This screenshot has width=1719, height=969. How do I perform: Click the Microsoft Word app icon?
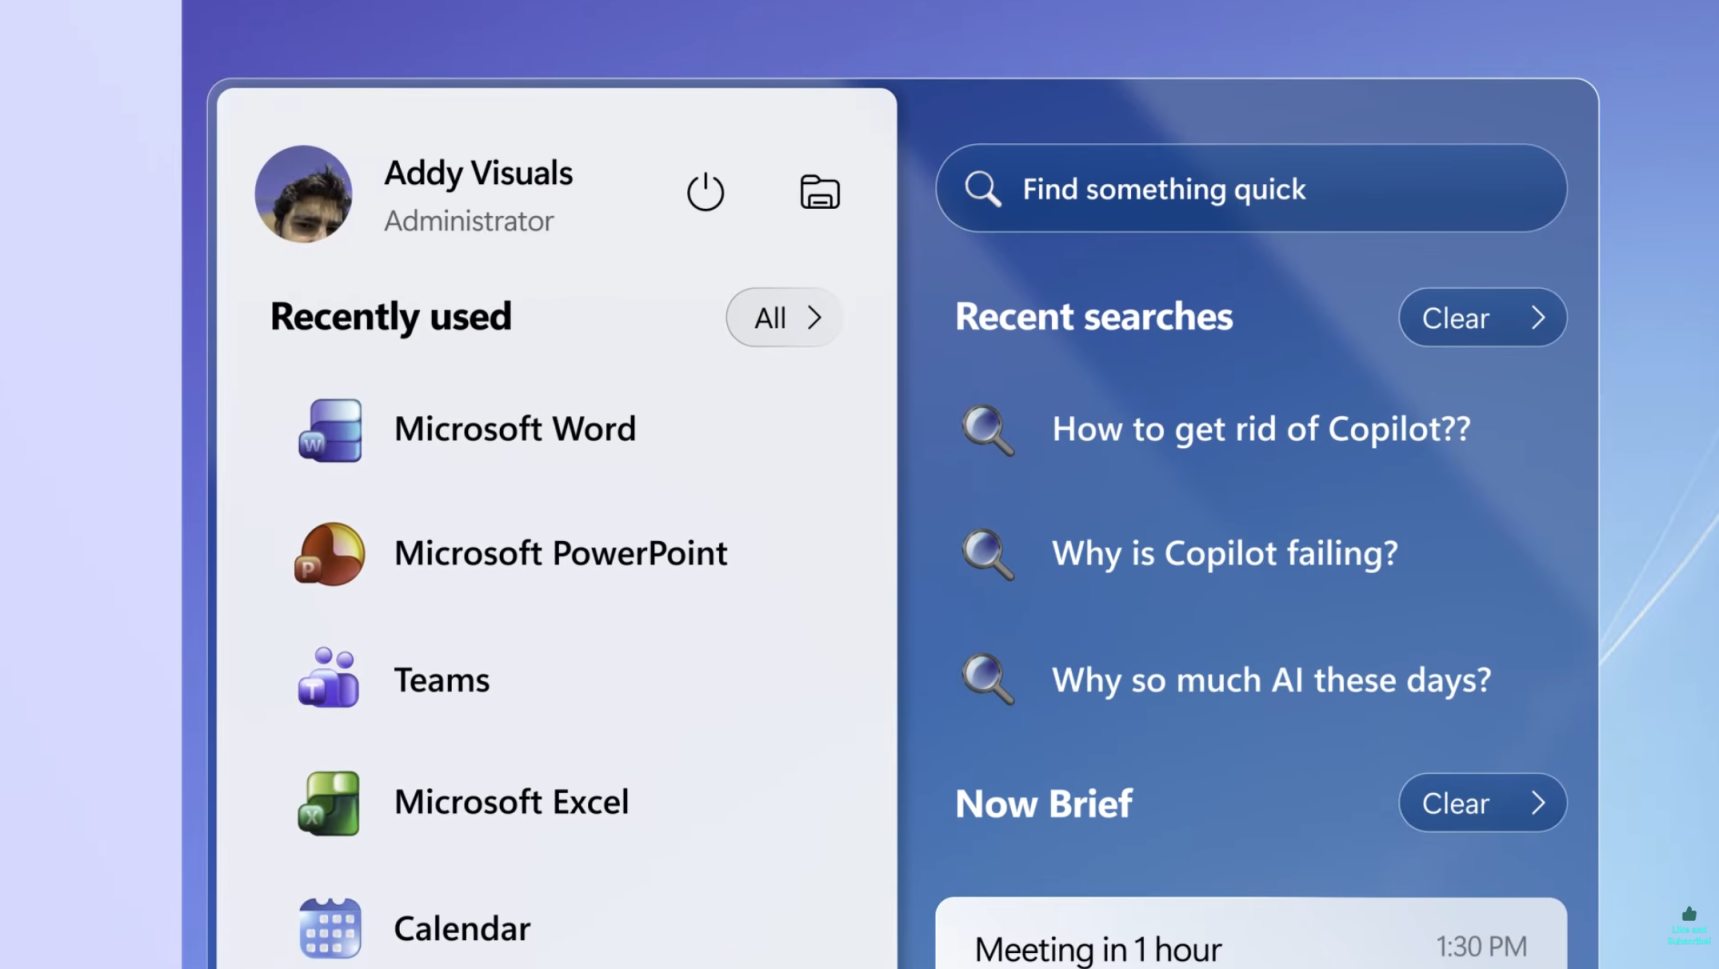point(330,430)
